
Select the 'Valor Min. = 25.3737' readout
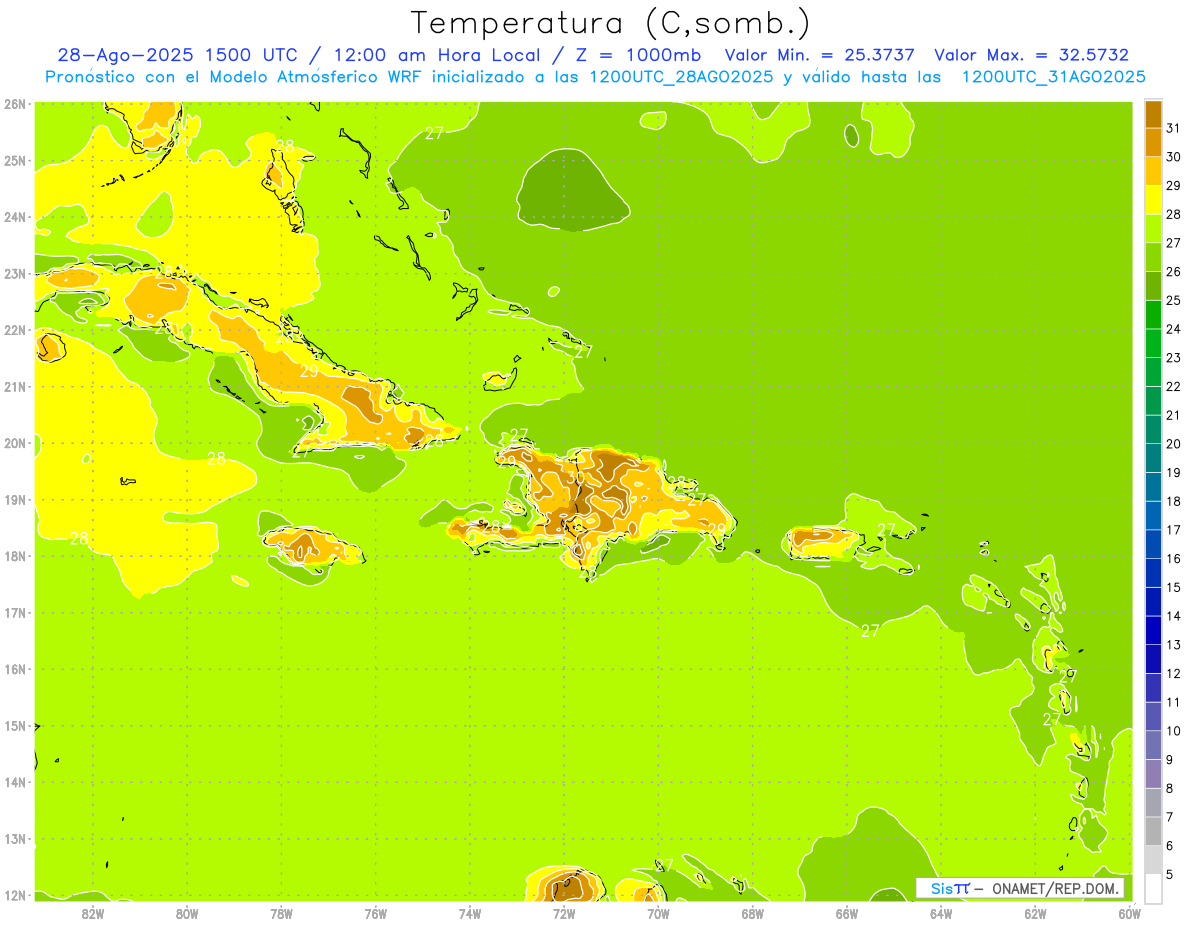(x=819, y=55)
